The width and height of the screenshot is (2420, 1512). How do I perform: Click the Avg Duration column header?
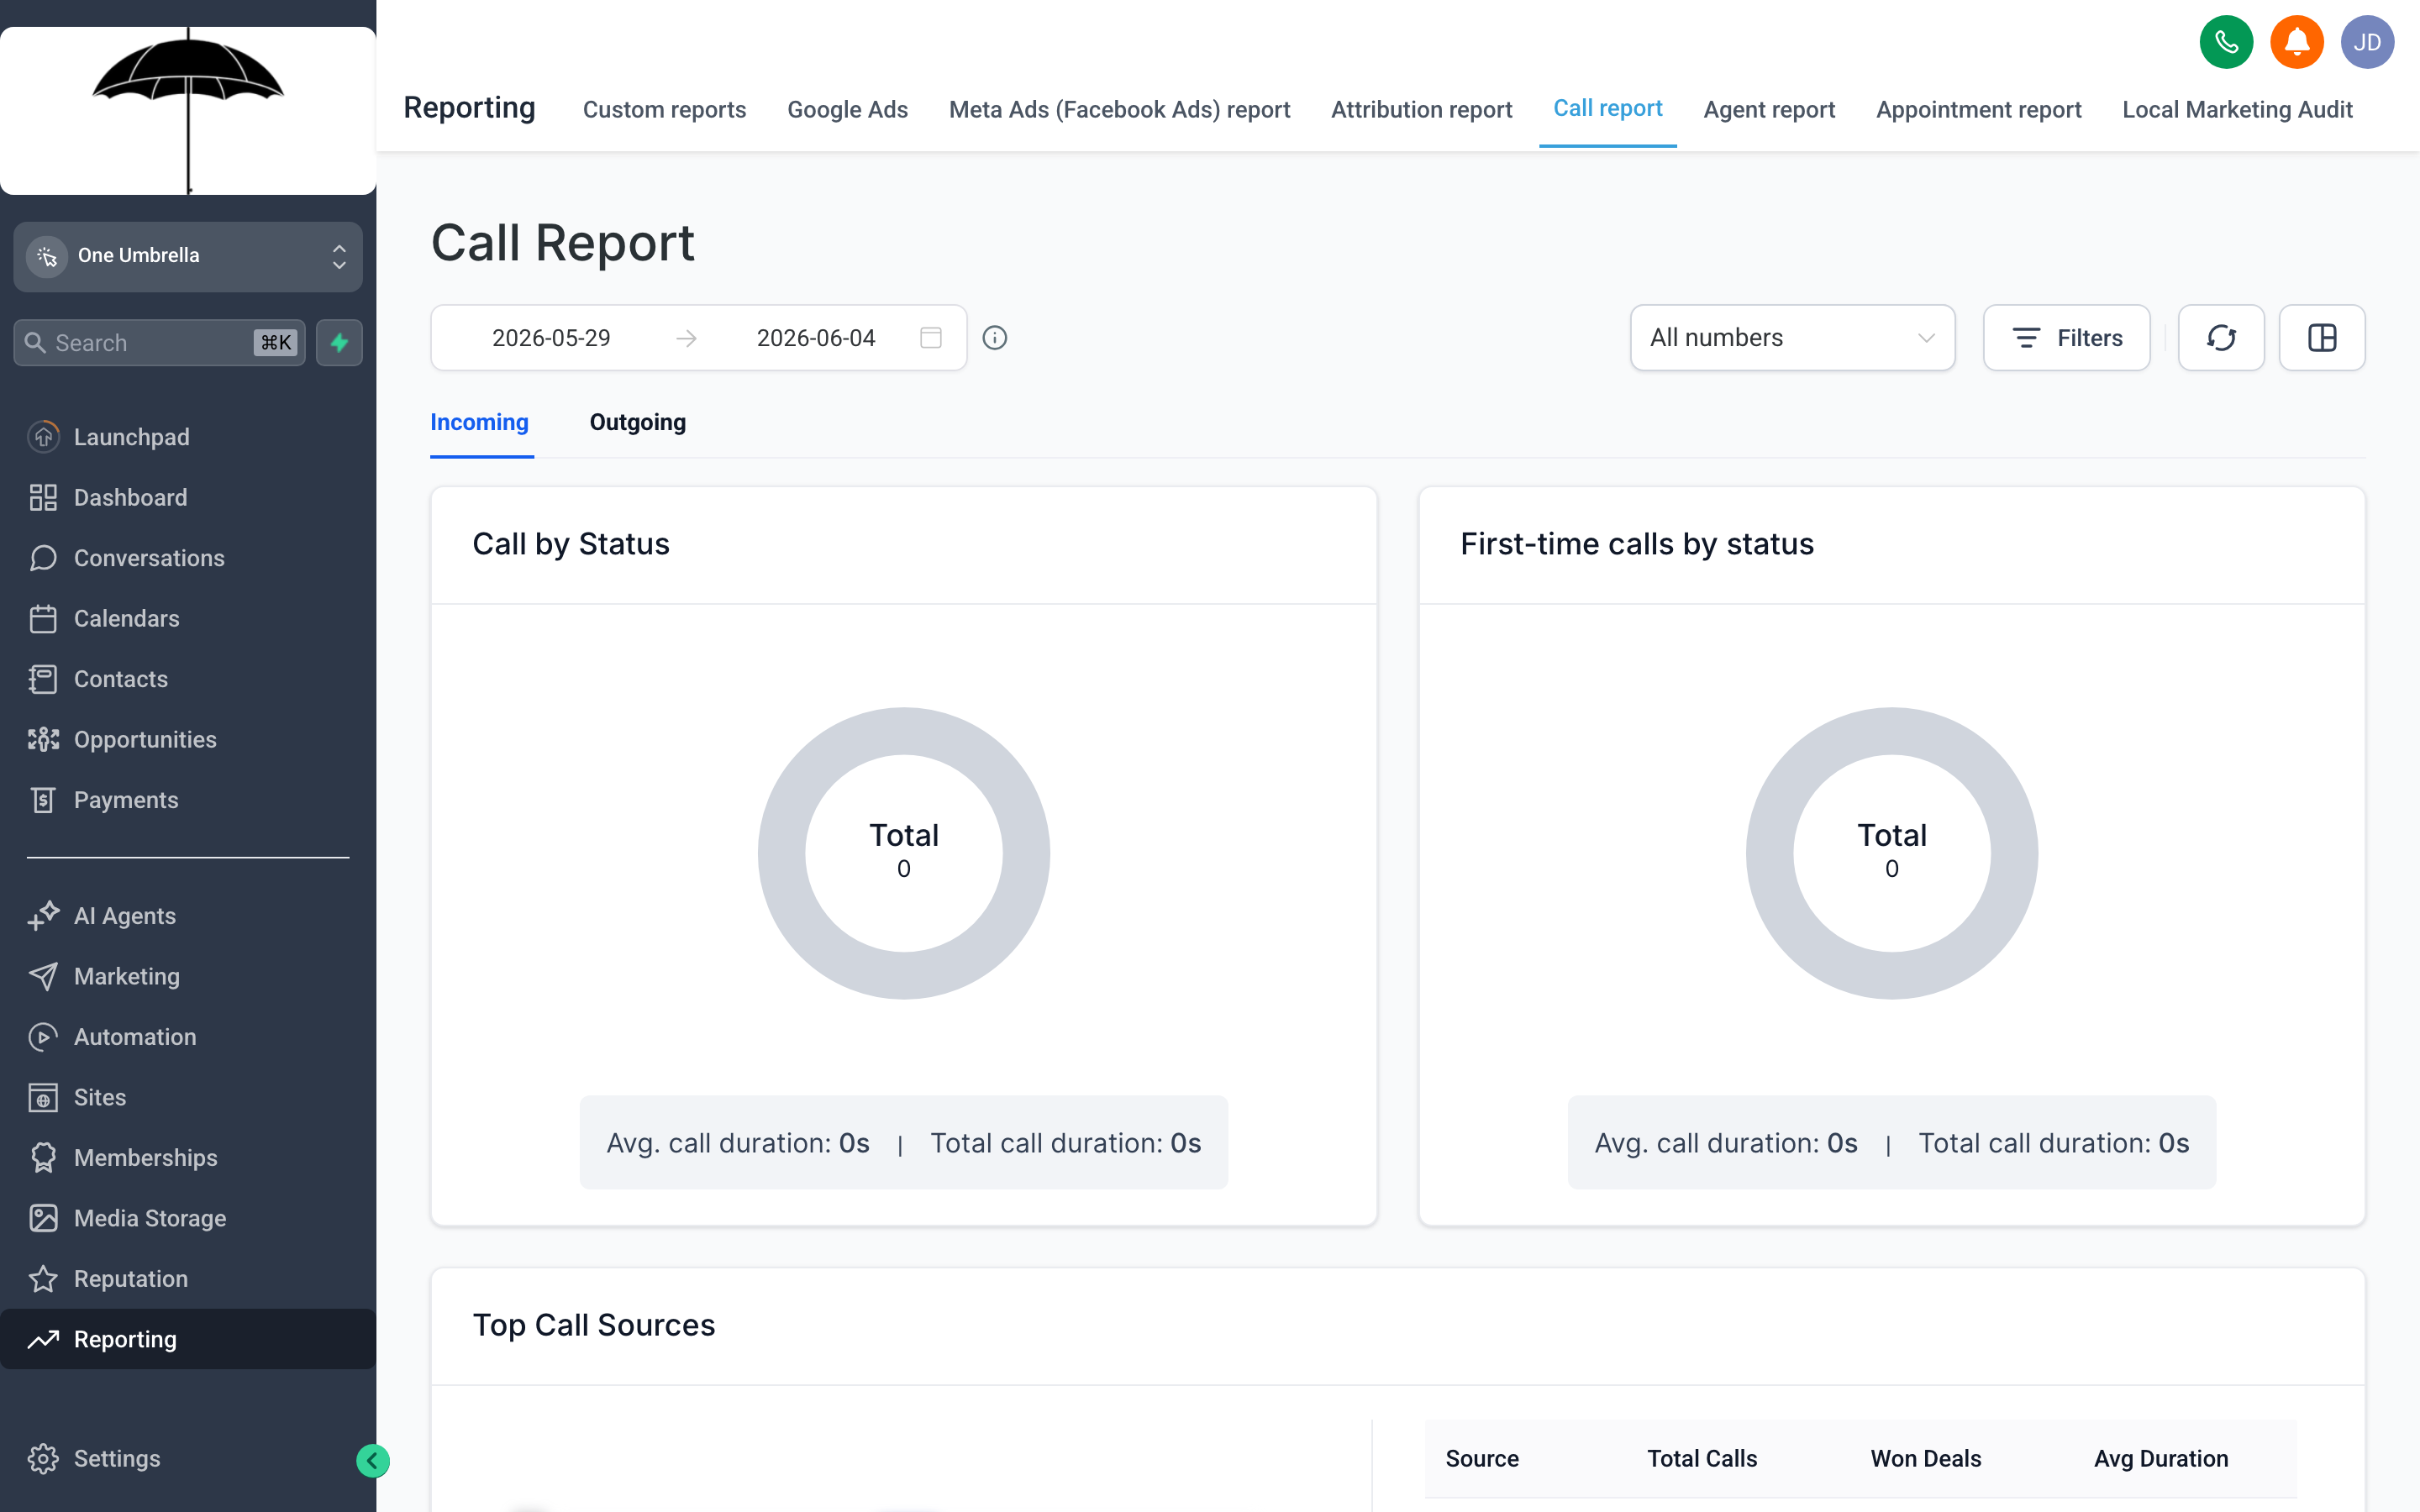pos(2161,1459)
